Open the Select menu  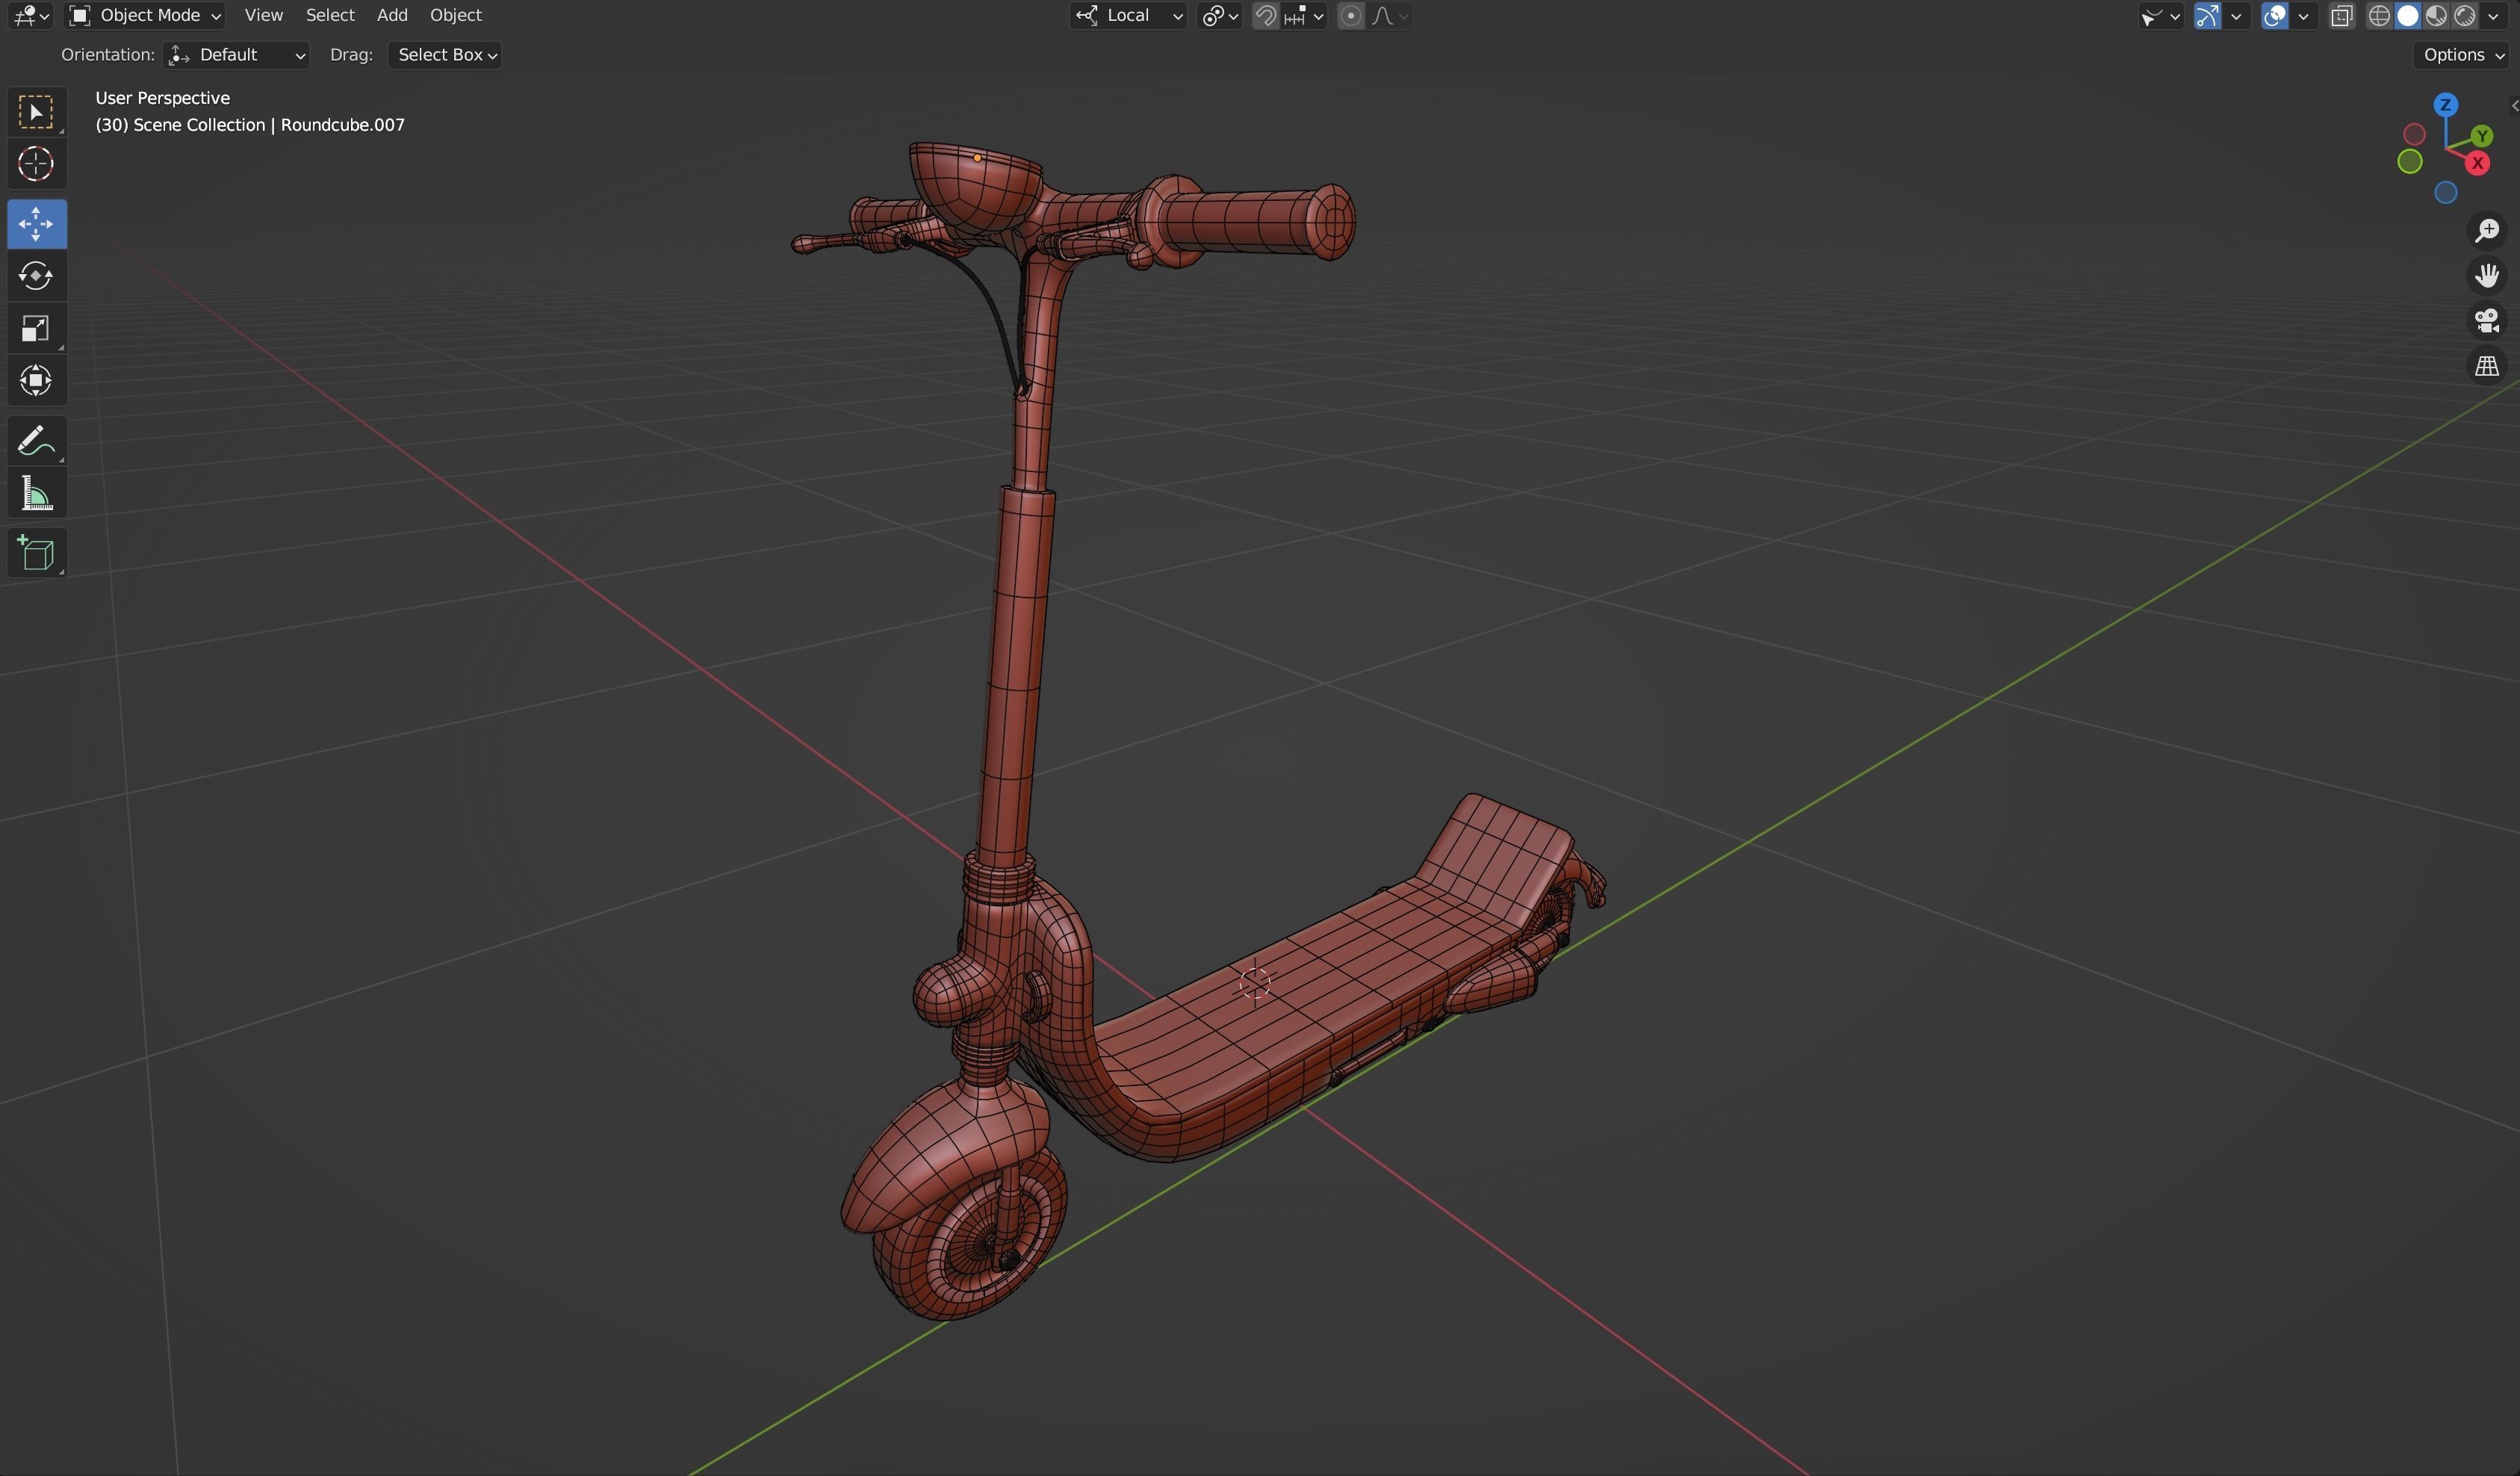(x=330, y=15)
